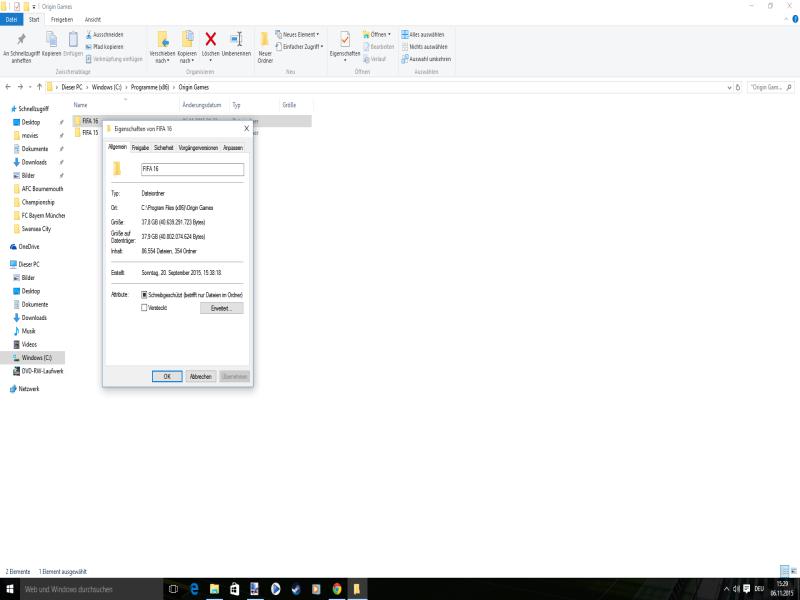The width and height of the screenshot is (800, 600).
Task: Select DVD-RW-Laufwerk in navigation pane
Action: 42,371
